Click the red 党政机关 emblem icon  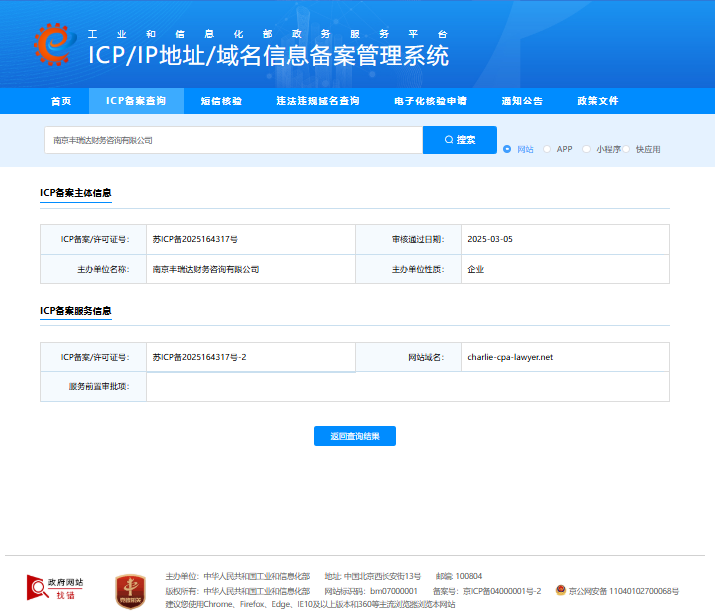coord(131,588)
